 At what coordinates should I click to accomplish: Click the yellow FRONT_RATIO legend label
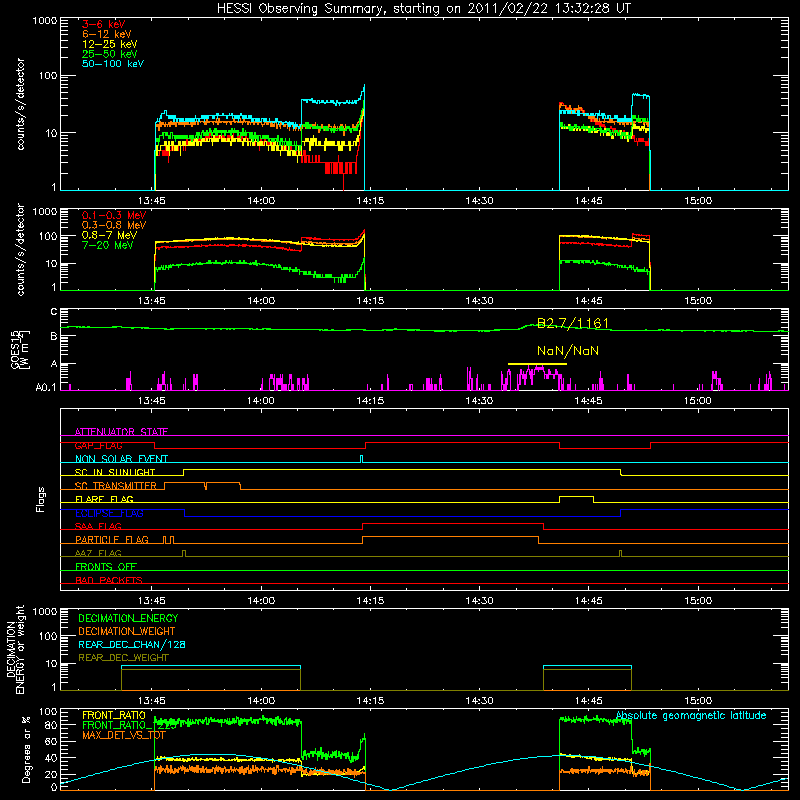click(114, 715)
